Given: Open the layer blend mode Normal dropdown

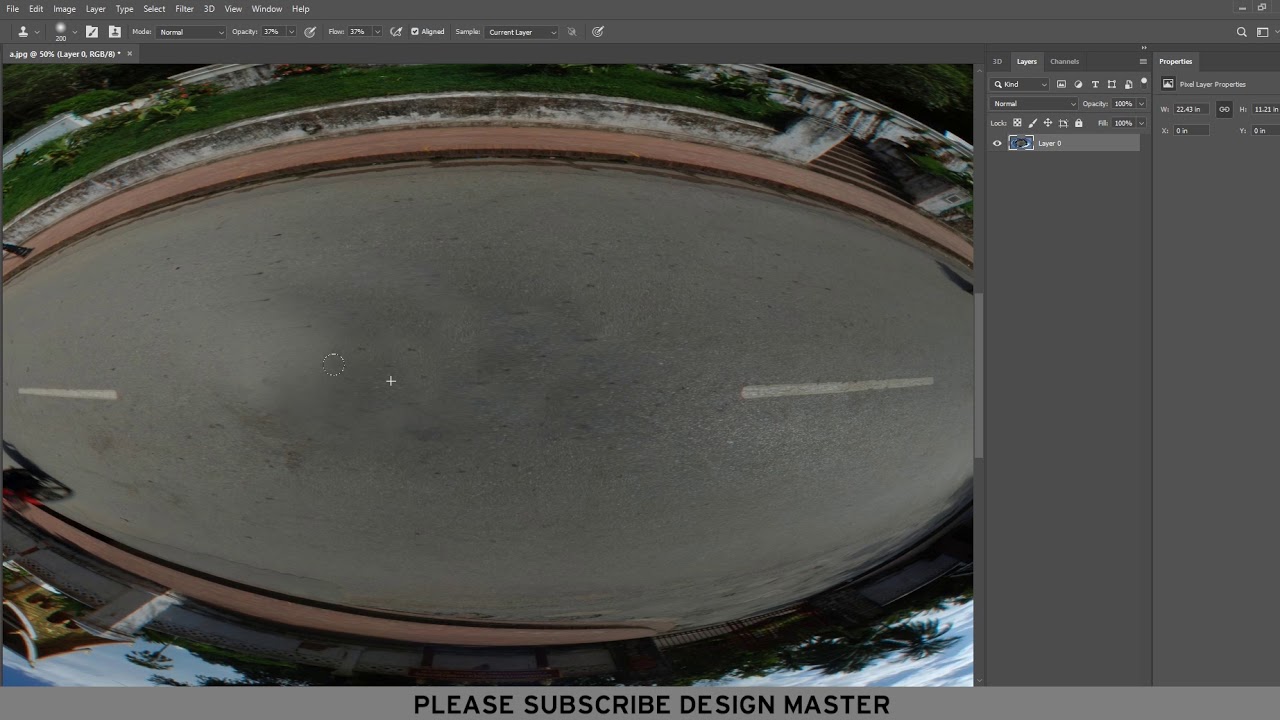Looking at the screenshot, I should [1034, 104].
